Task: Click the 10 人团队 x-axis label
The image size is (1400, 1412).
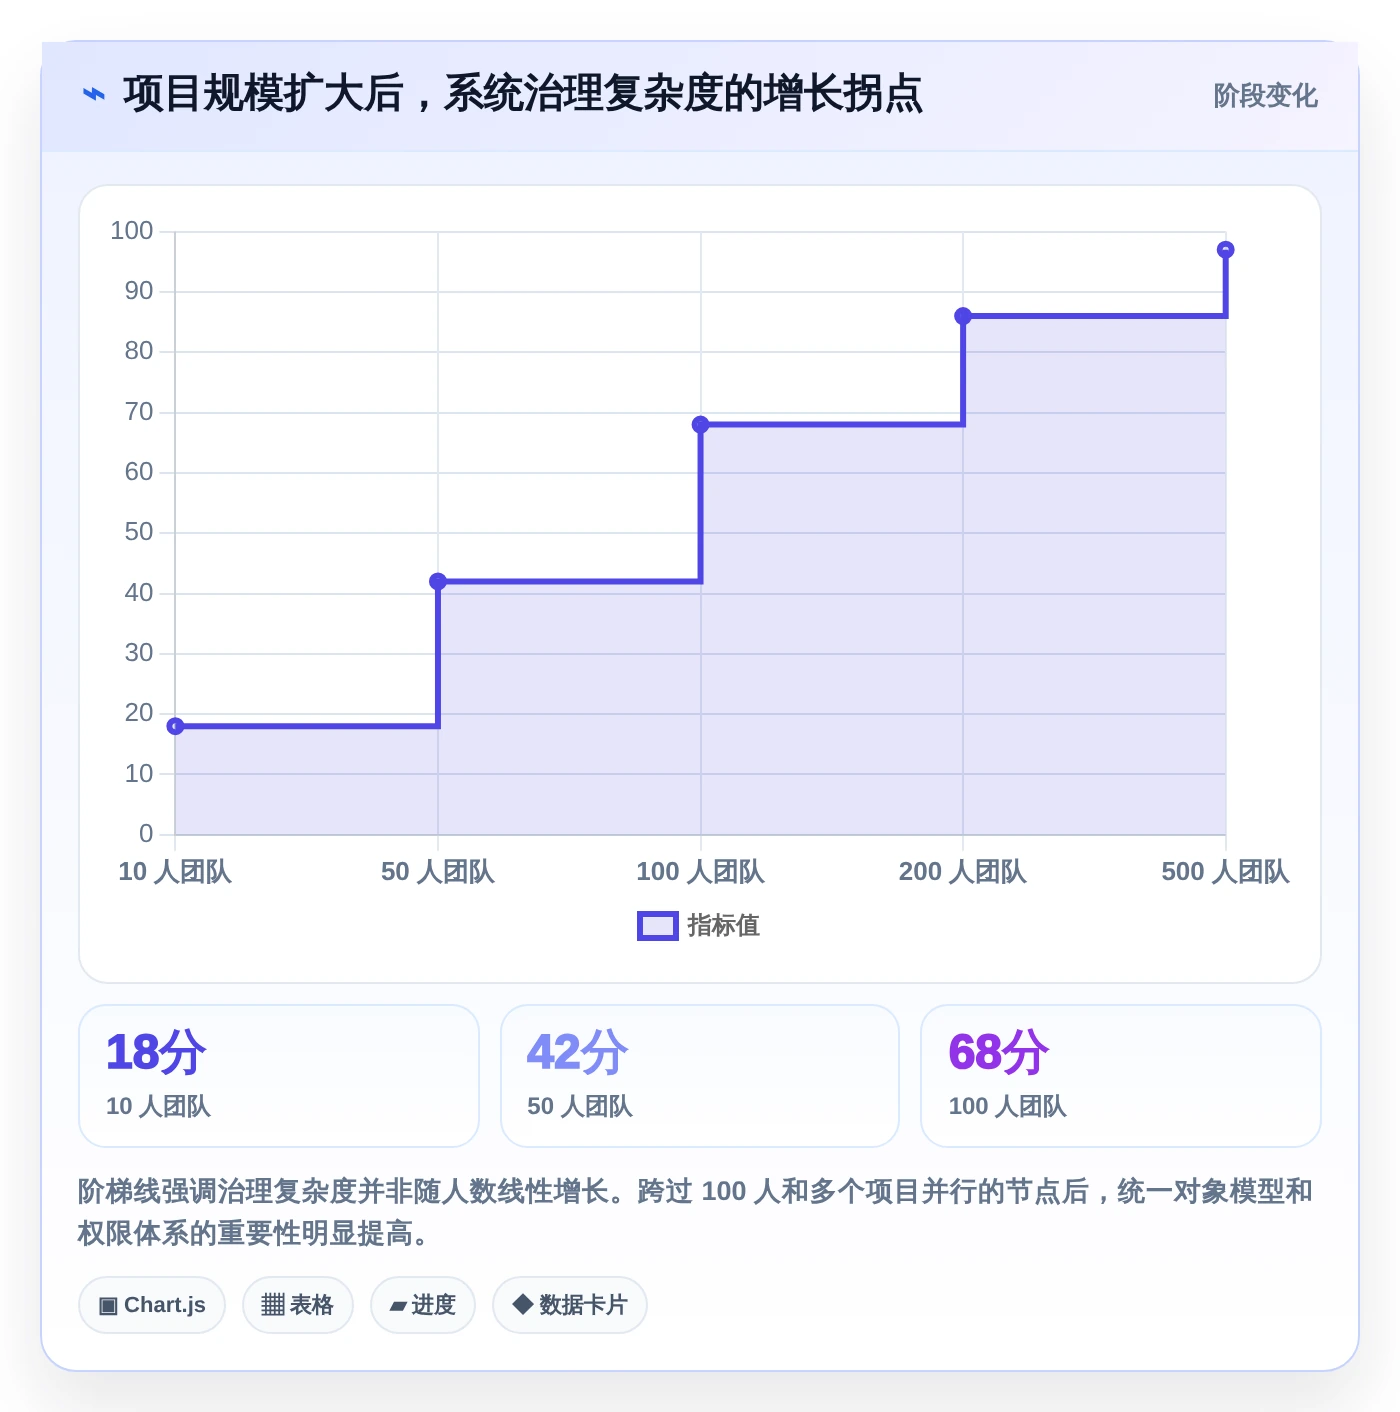Action: tap(175, 872)
